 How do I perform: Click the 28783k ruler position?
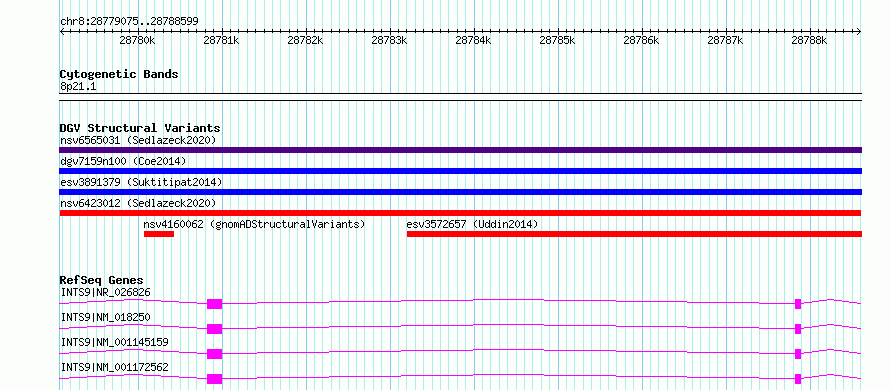(x=389, y=40)
